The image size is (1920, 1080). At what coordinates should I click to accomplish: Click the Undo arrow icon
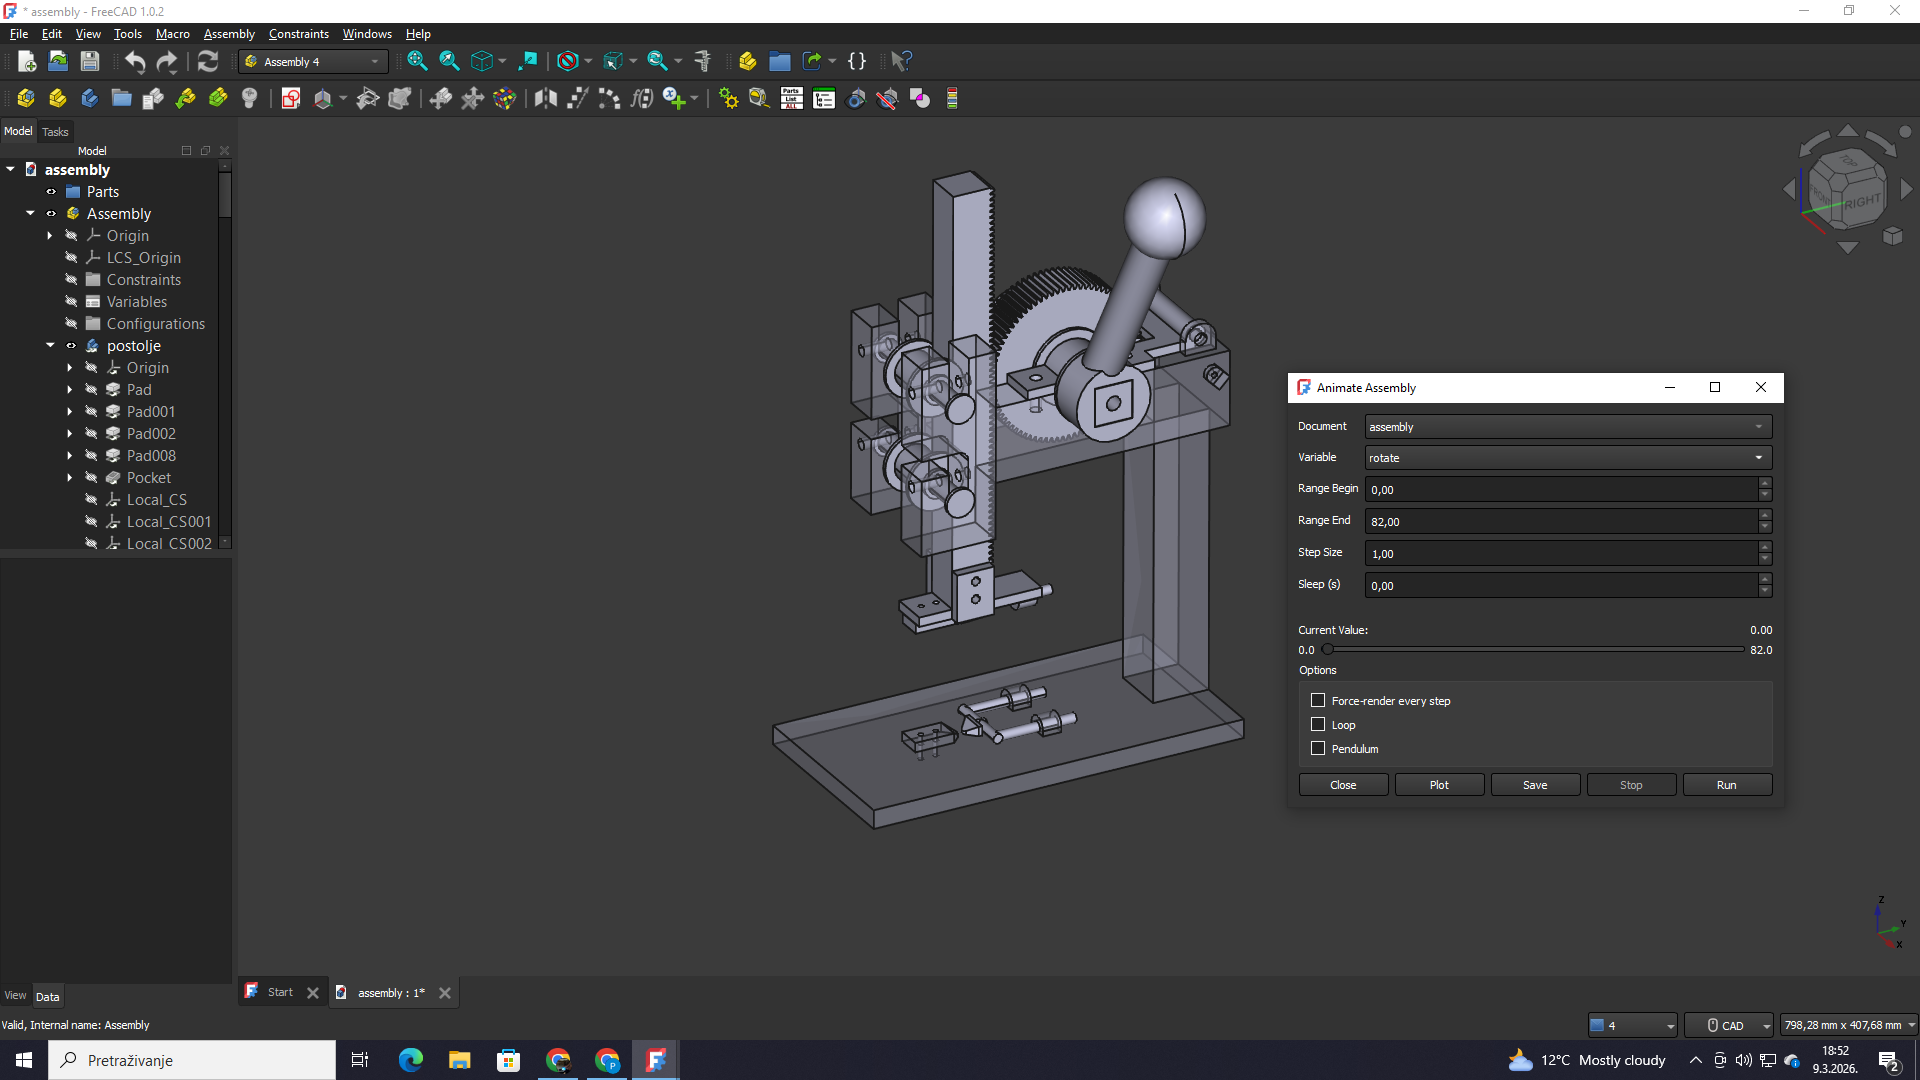(x=135, y=61)
